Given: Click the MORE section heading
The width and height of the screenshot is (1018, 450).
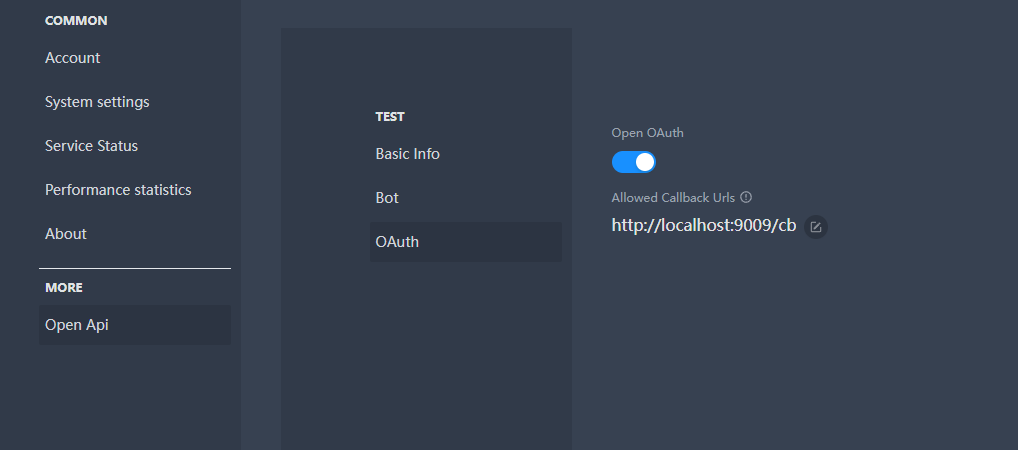Looking at the screenshot, I should [64, 288].
